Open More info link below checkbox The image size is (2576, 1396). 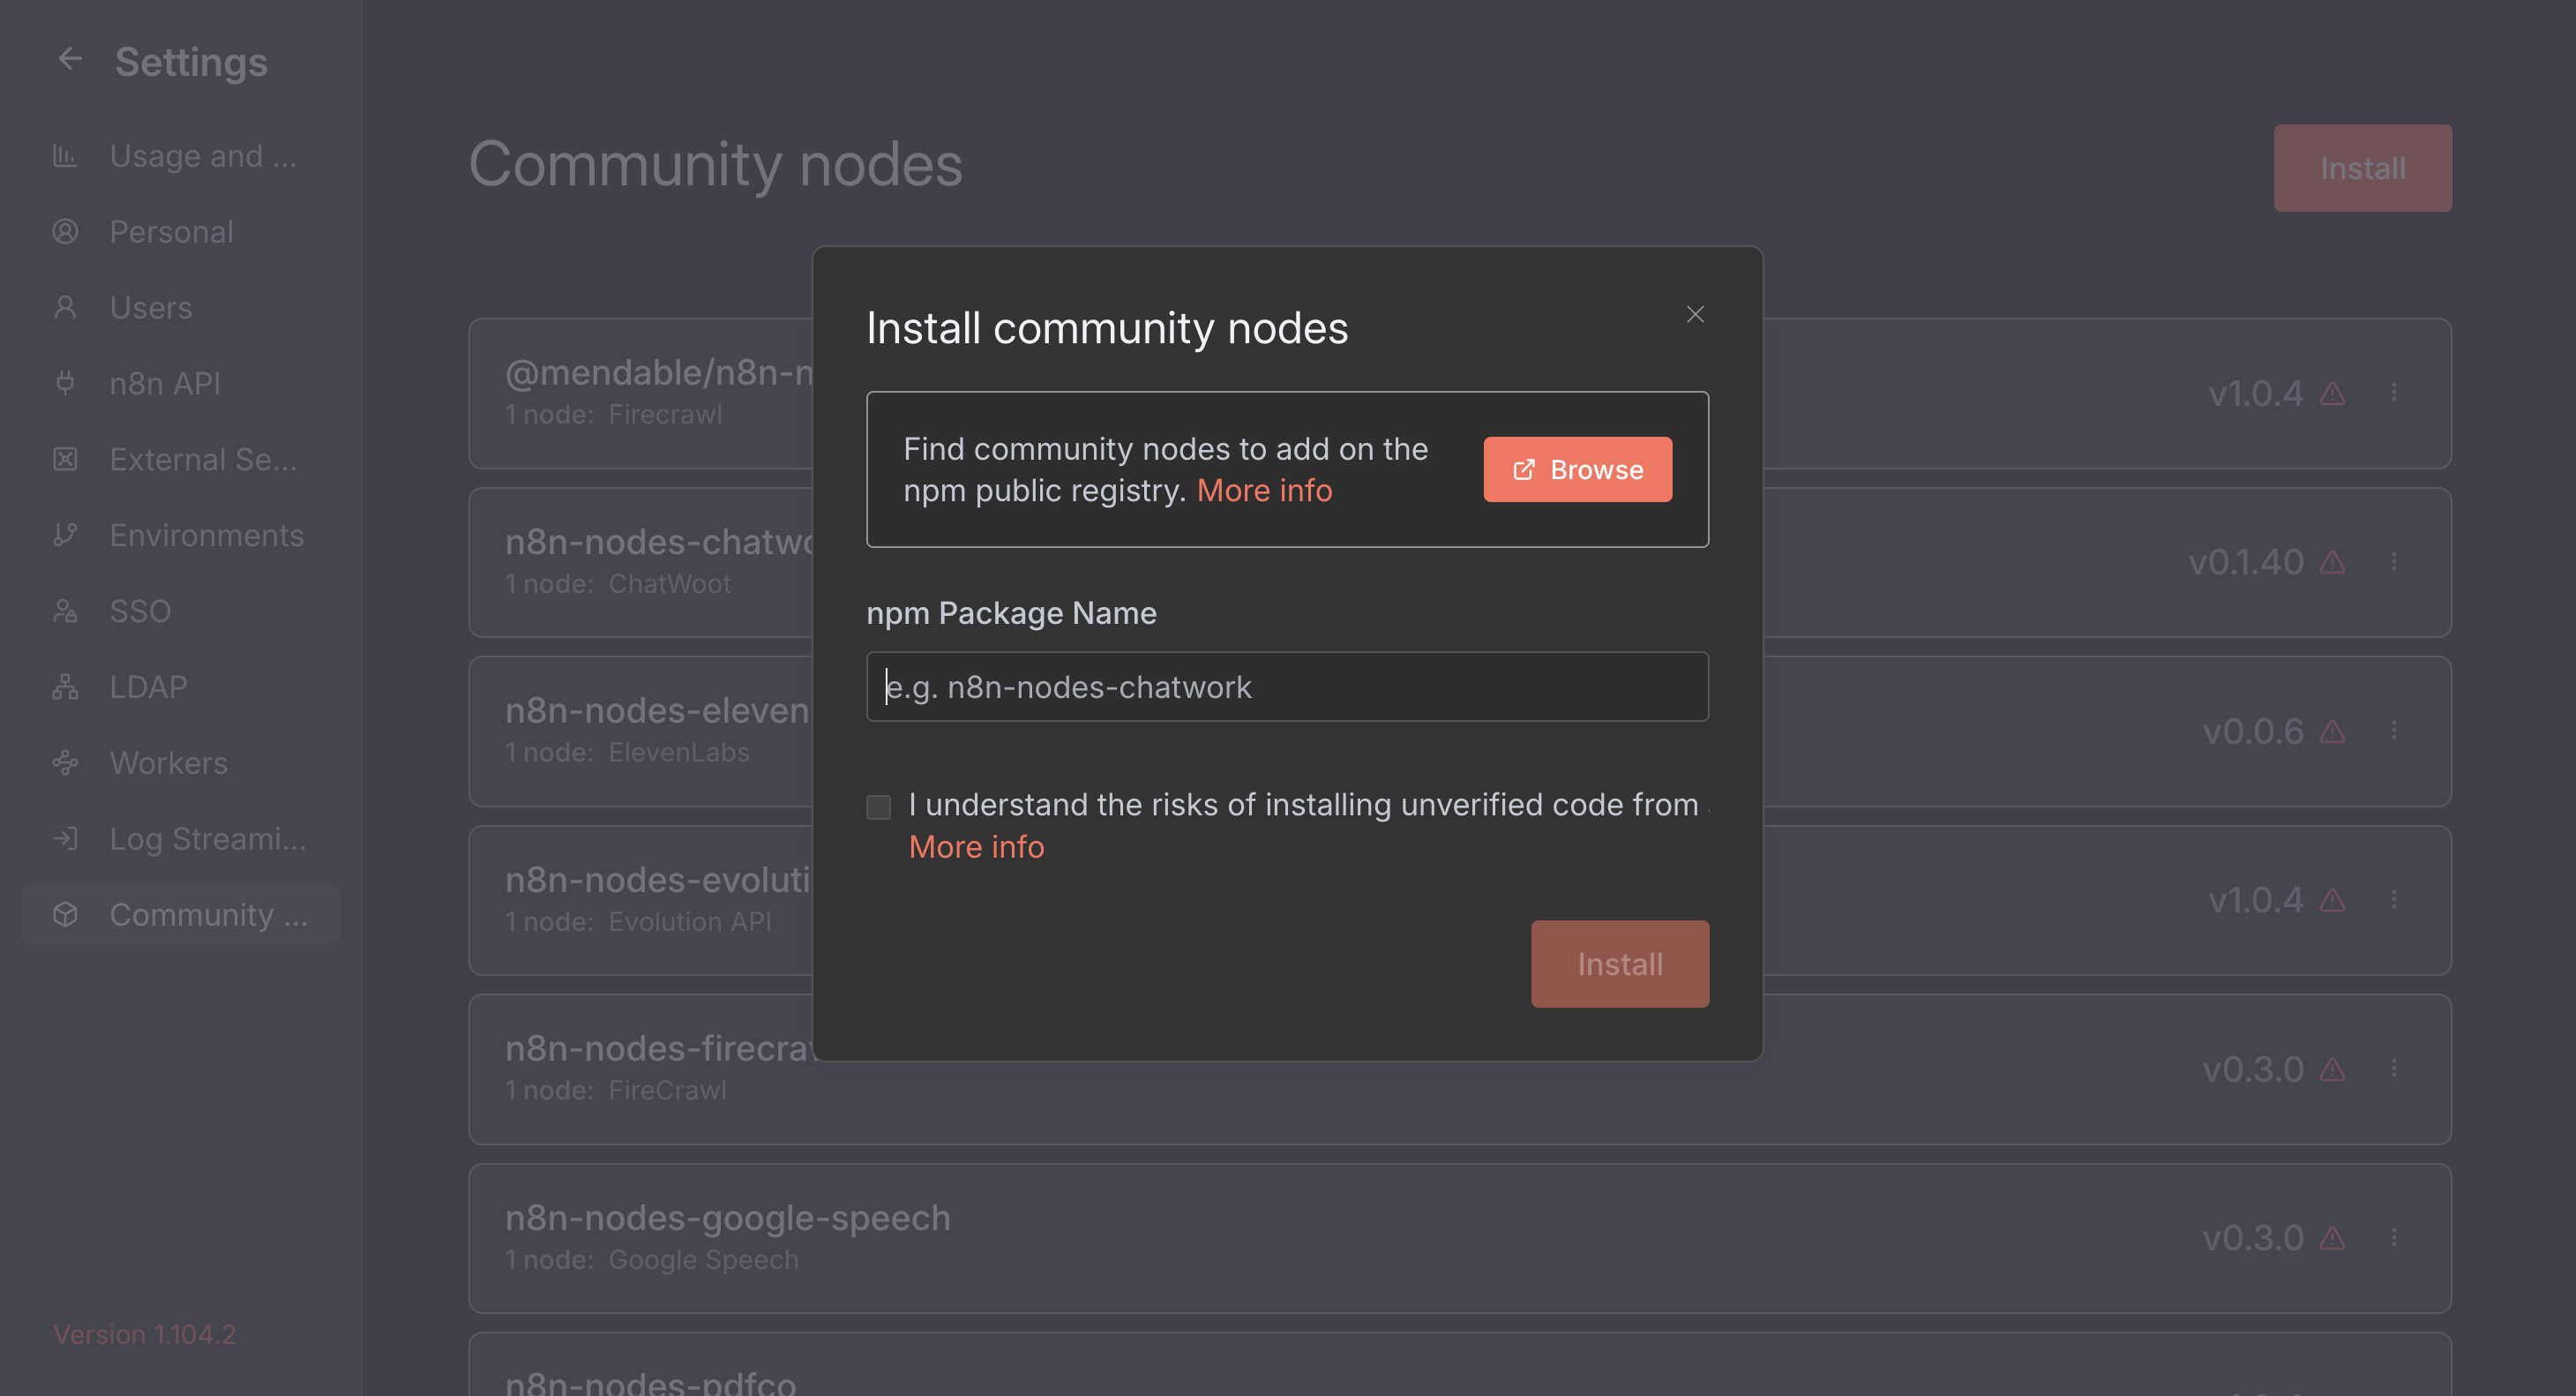coord(976,847)
